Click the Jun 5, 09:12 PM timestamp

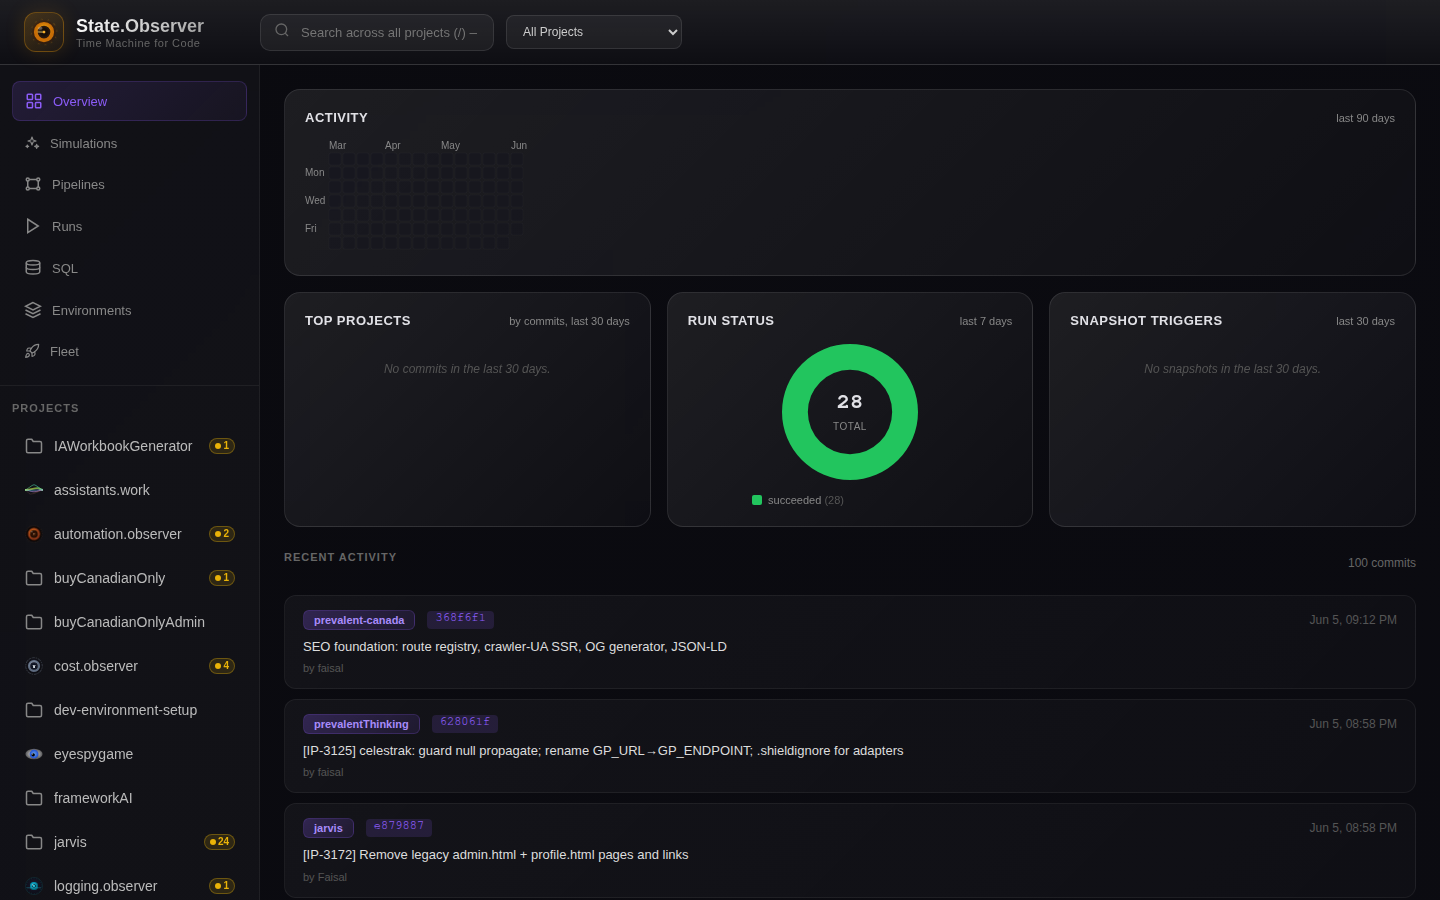point(1353,620)
